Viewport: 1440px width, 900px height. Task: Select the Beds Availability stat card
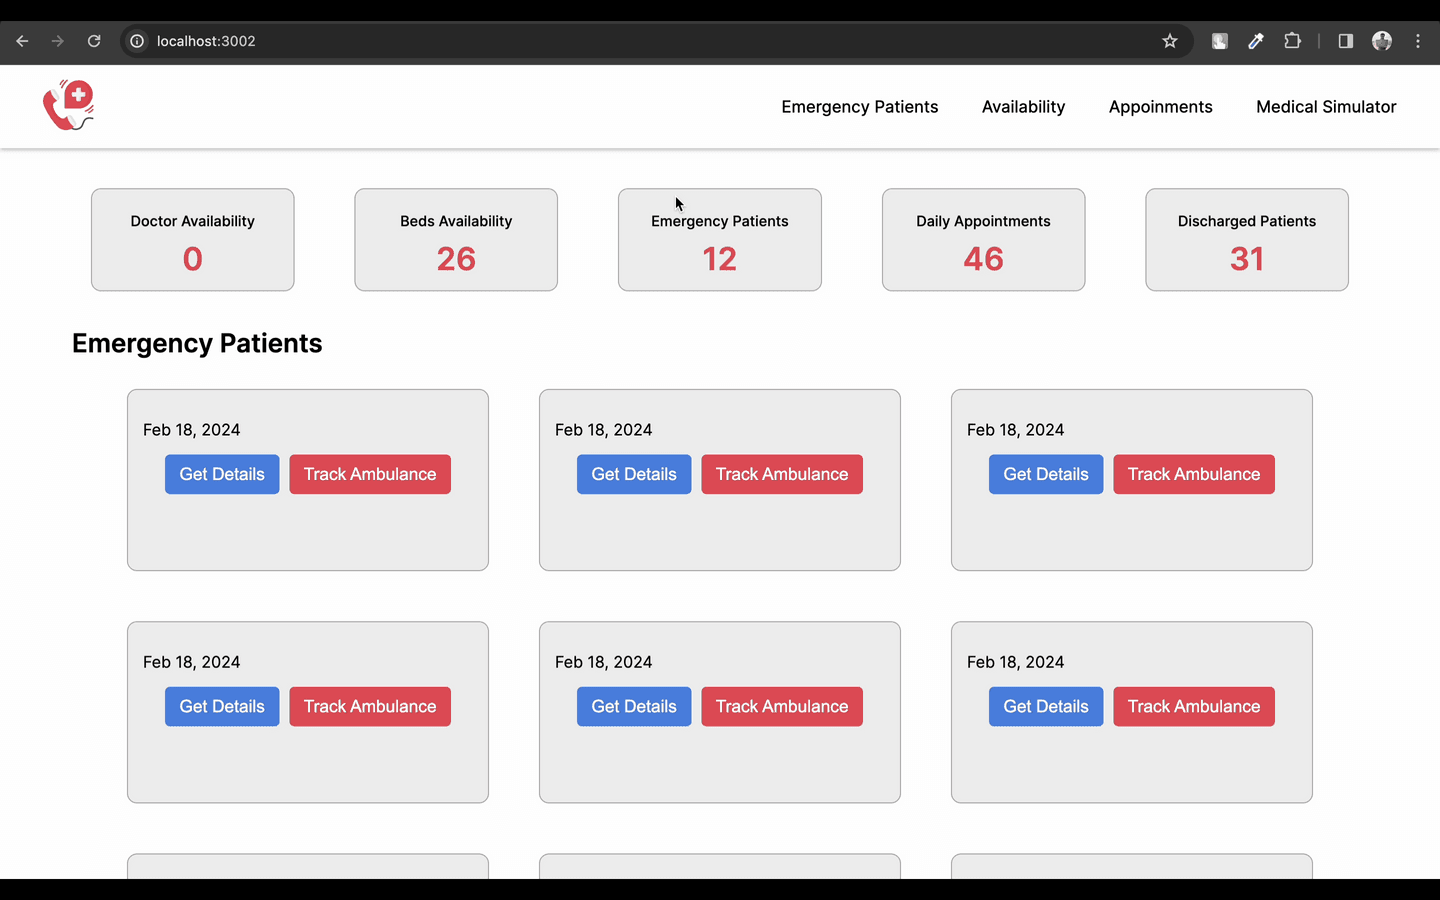coord(456,240)
